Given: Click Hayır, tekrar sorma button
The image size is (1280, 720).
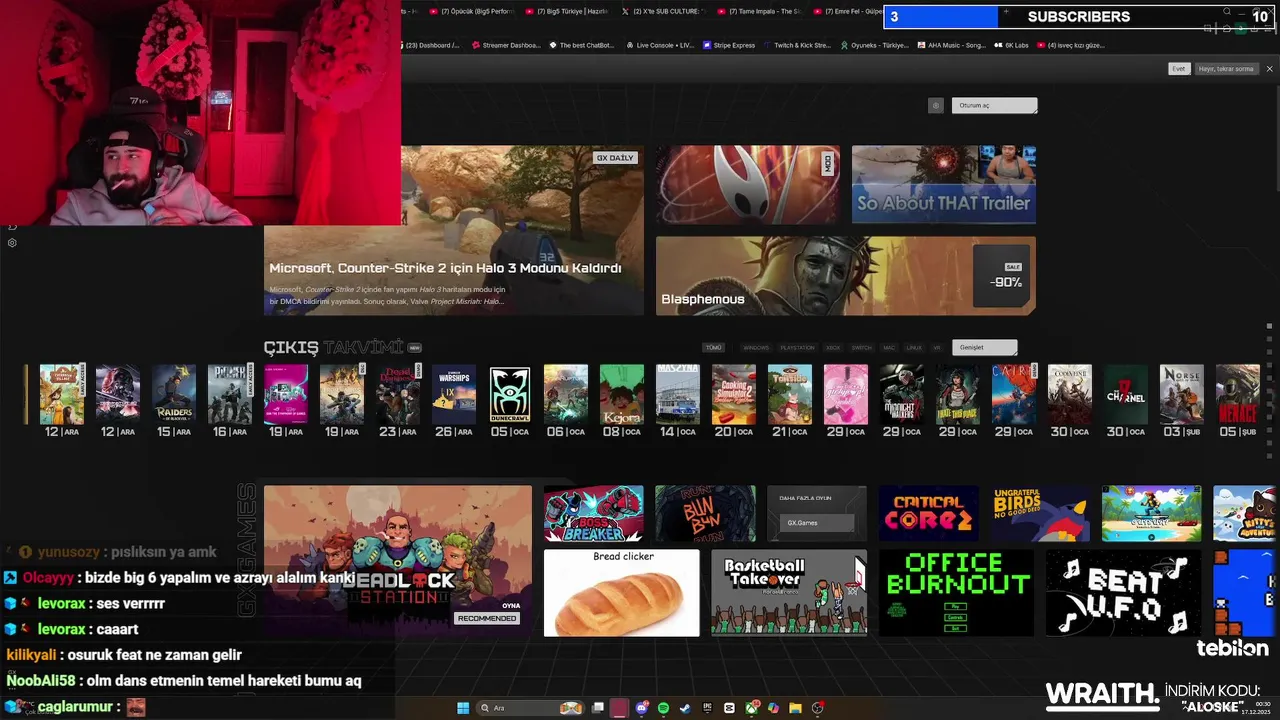Looking at the screenshot, I should (1226, 69).
